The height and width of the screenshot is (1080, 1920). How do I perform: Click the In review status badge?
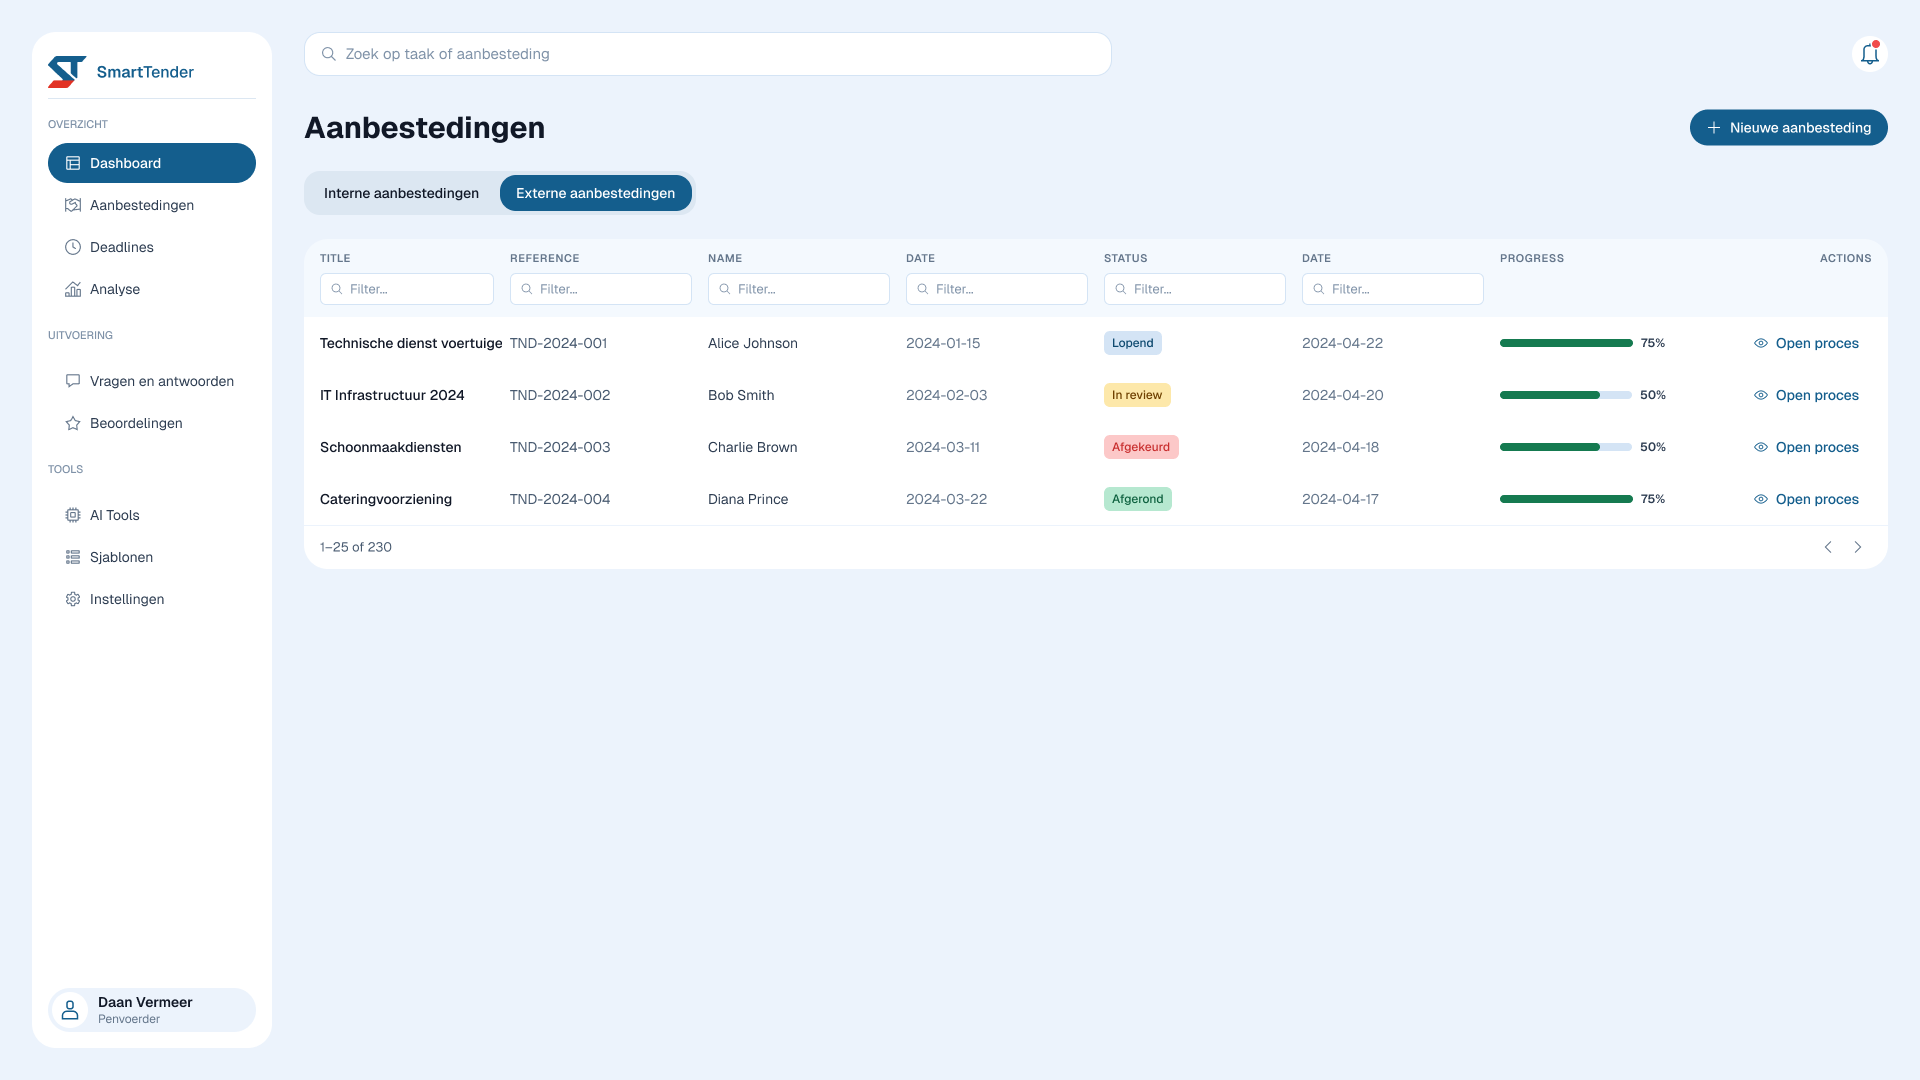1137,395
